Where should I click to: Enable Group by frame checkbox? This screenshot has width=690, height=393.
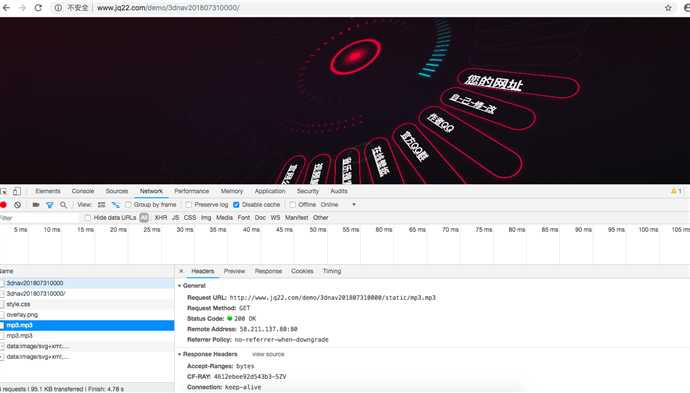click(x=128, y=205)
